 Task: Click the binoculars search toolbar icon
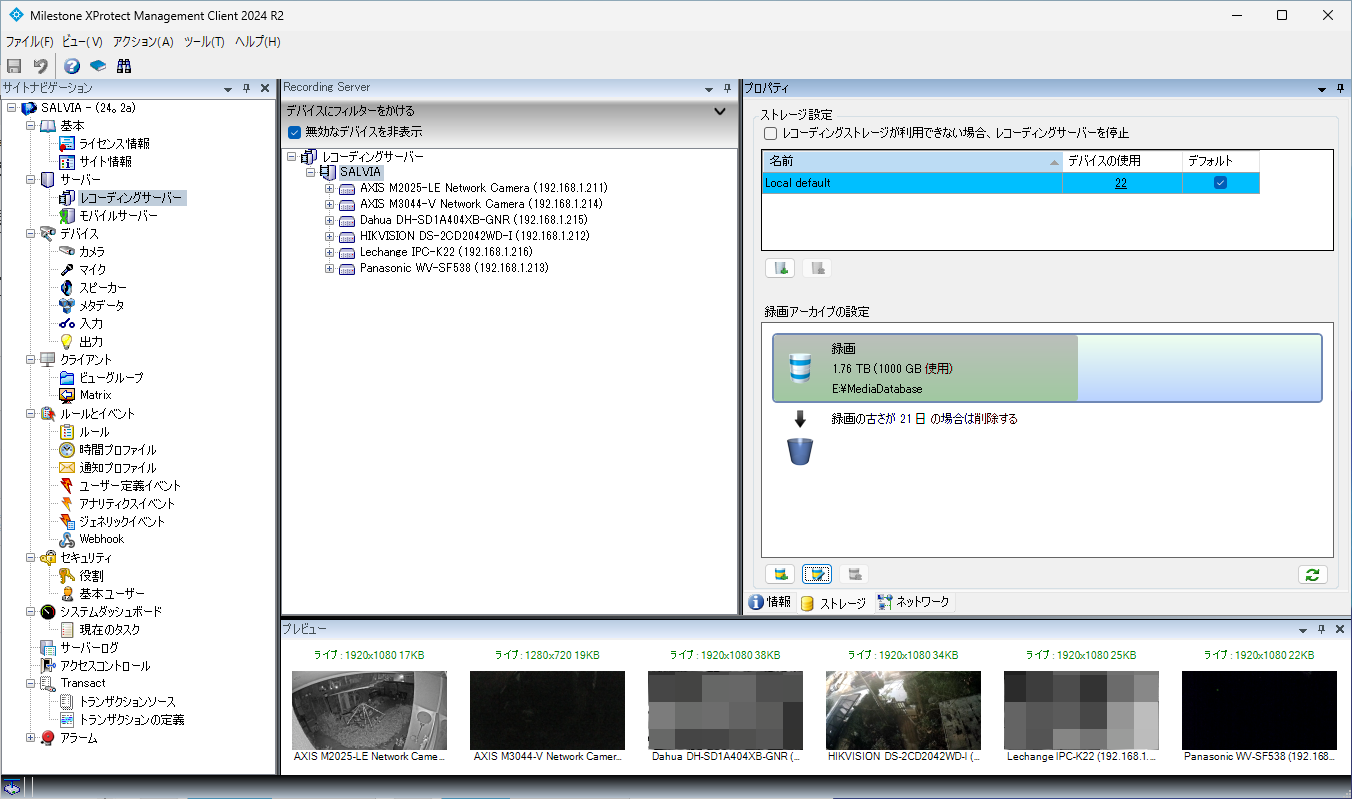coord(124,66)
